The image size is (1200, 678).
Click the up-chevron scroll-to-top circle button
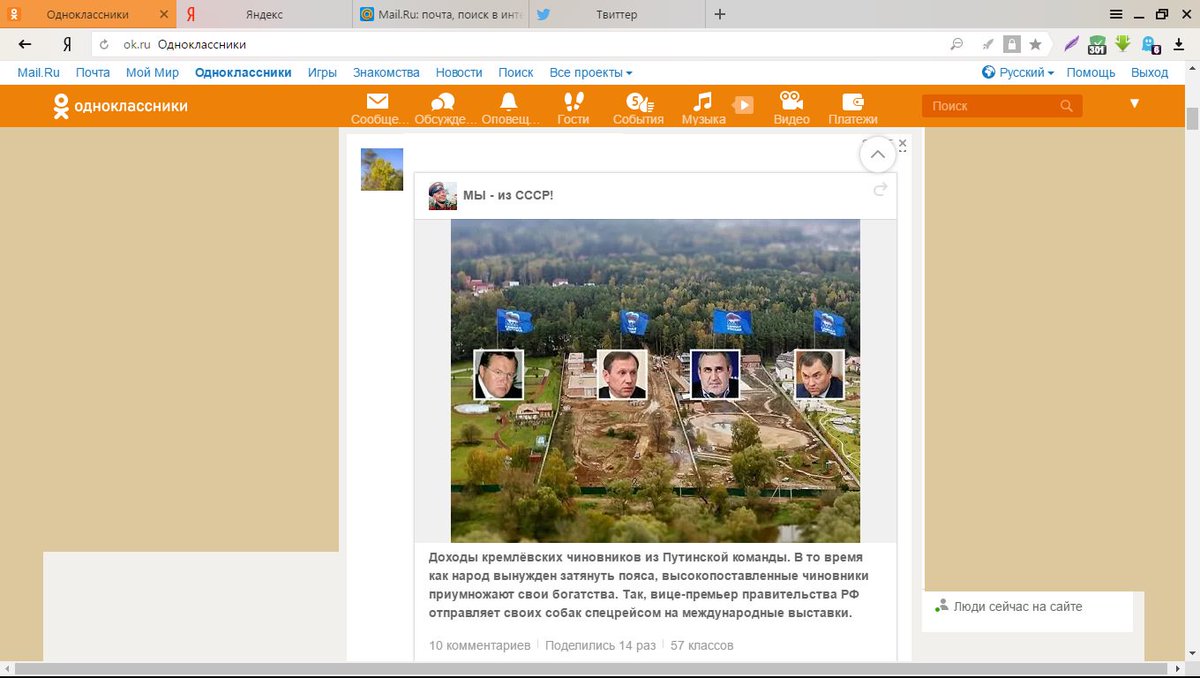877,154
